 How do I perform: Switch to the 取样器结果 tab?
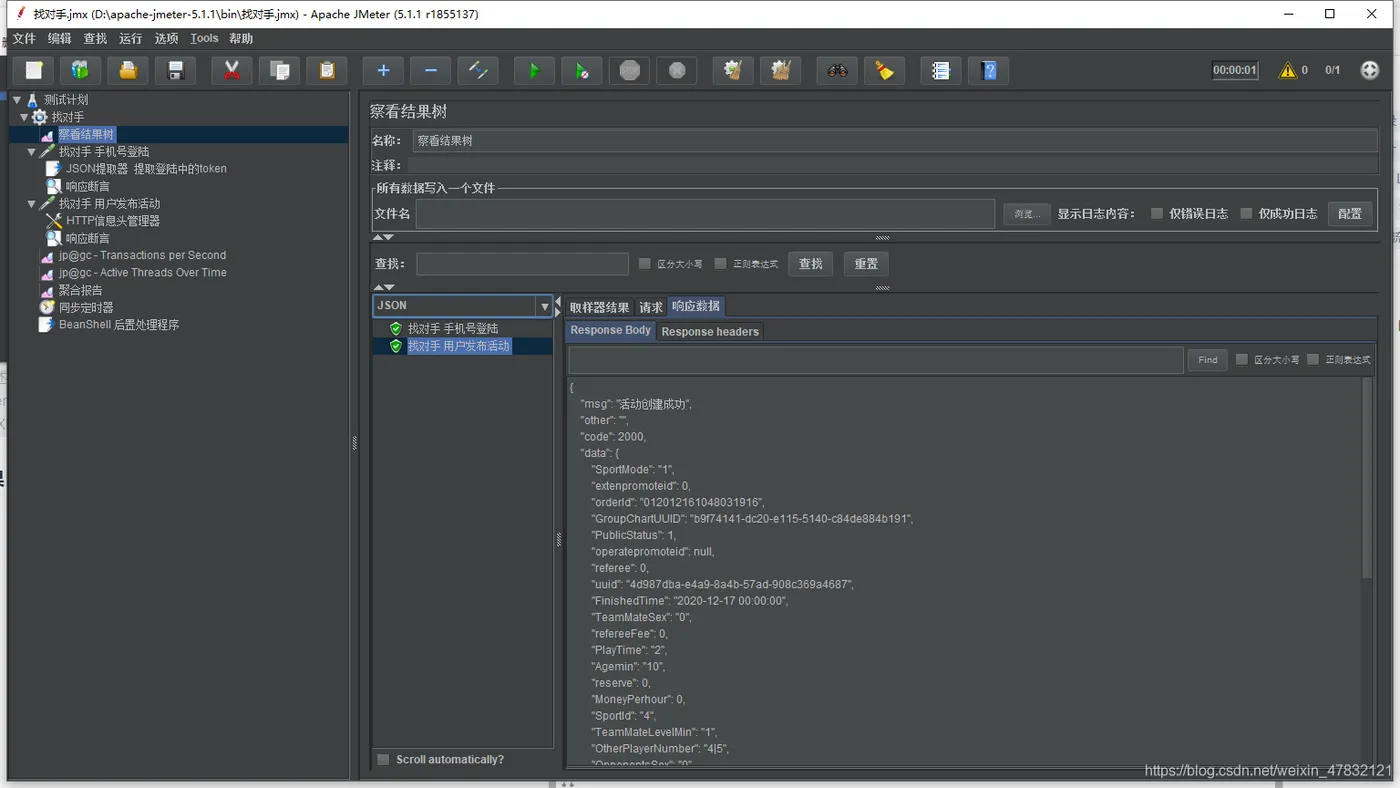pyautogui.click(x=599, y=307)
